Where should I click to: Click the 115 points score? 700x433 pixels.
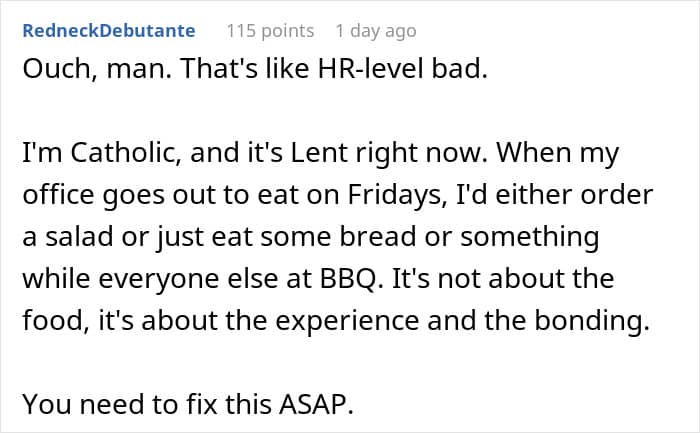[x=270, y=31]
